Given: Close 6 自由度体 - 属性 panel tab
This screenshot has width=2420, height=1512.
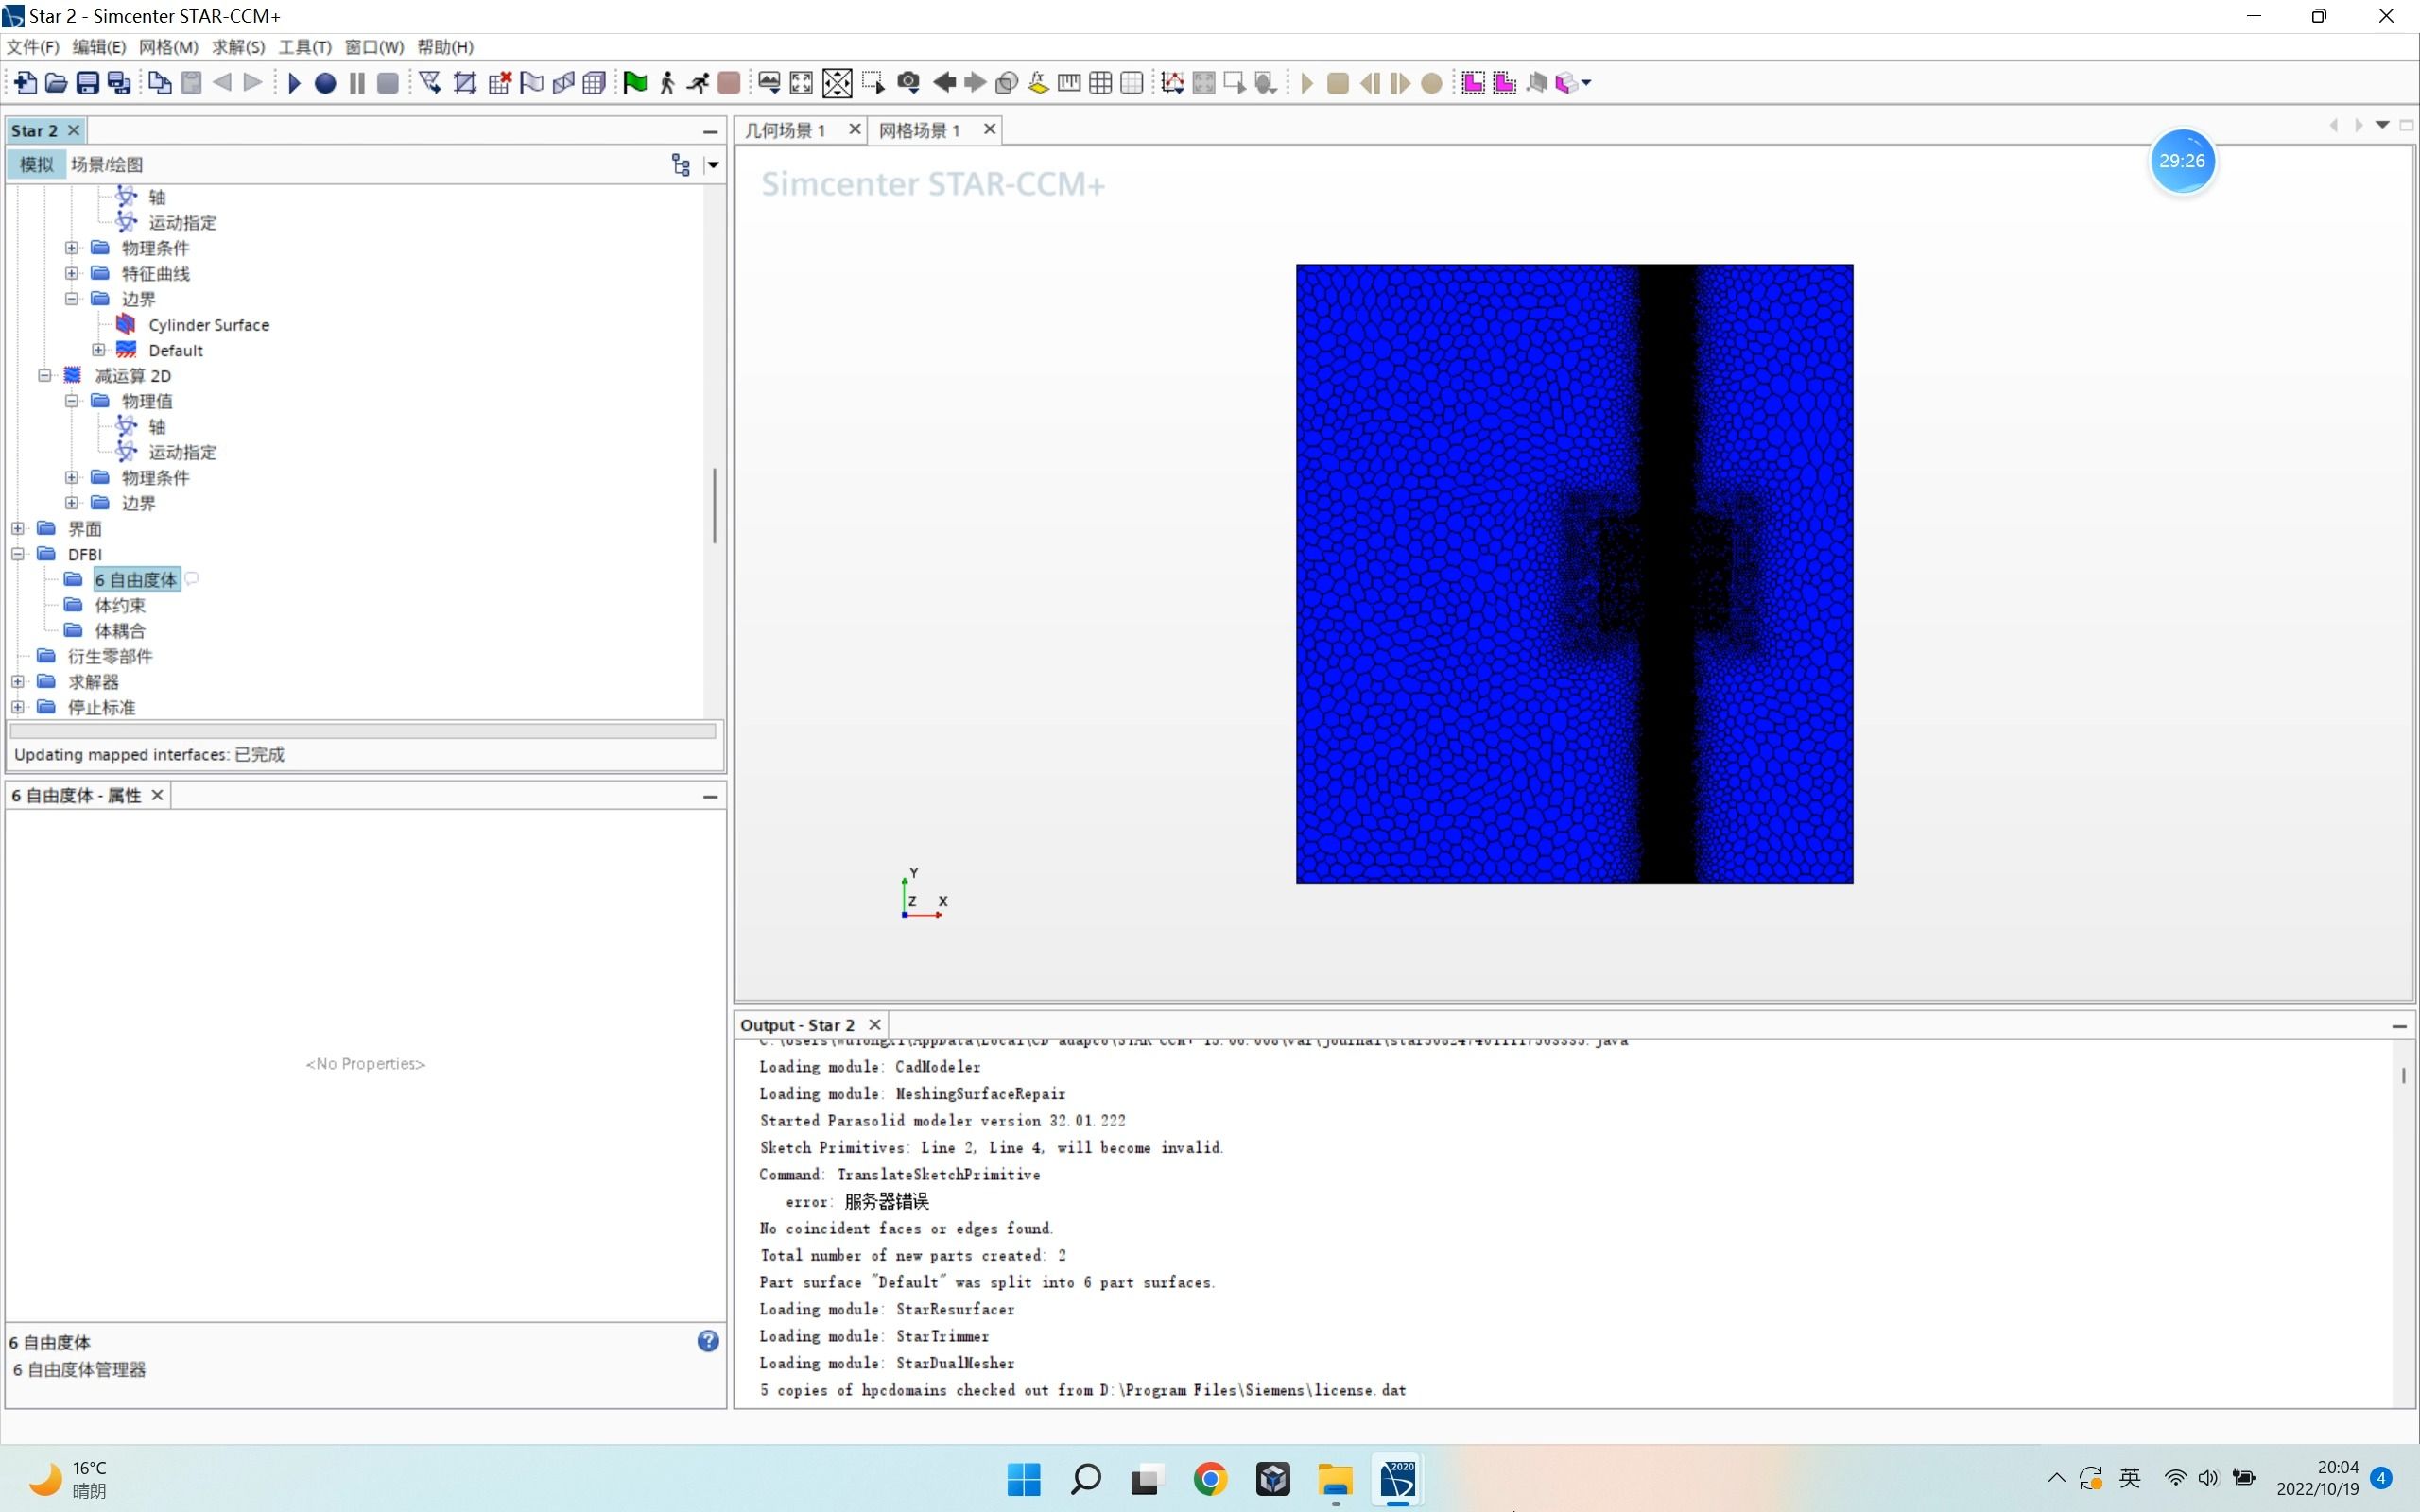Looking at the screenshot, I should coord(157,795).
